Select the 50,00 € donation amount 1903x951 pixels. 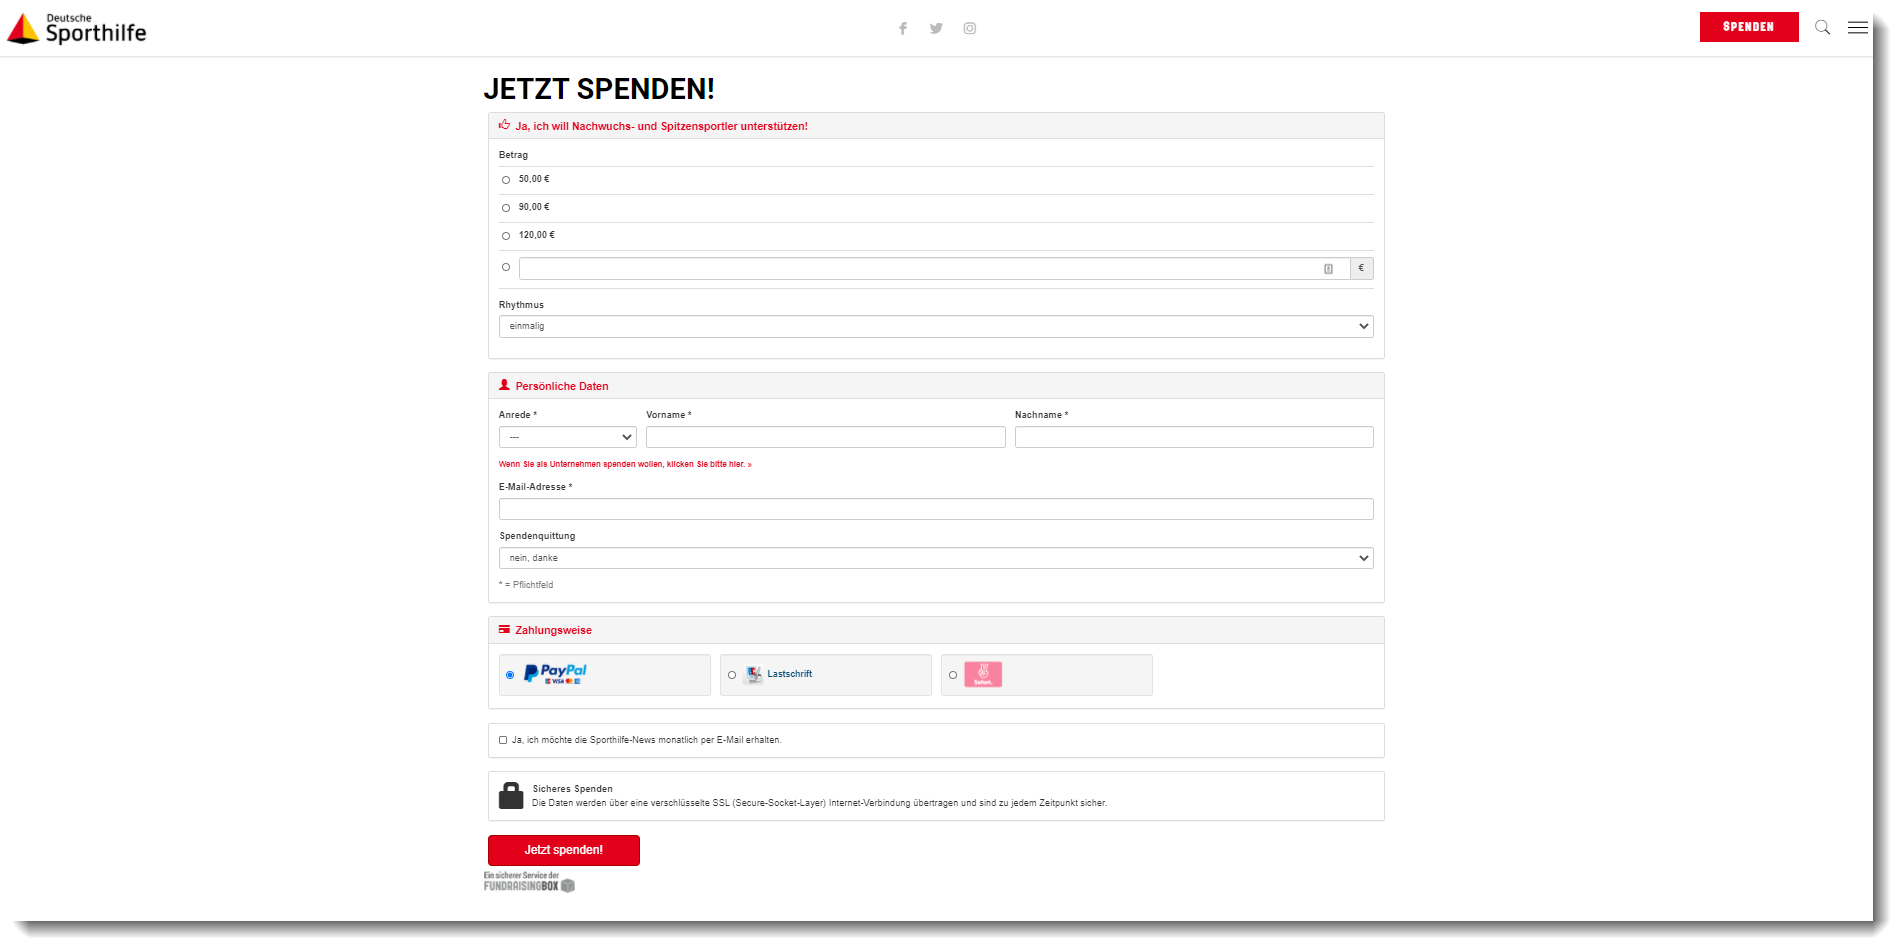point(505,179)
